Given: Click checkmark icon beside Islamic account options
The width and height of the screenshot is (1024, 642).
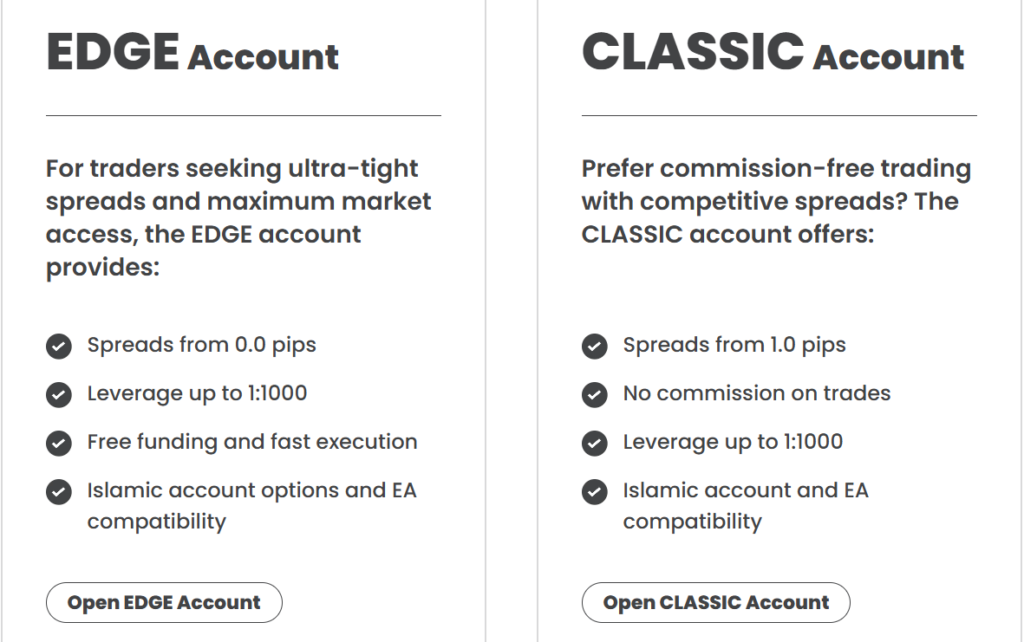Looking at the screenshot, I should click(x=59, y=491).
